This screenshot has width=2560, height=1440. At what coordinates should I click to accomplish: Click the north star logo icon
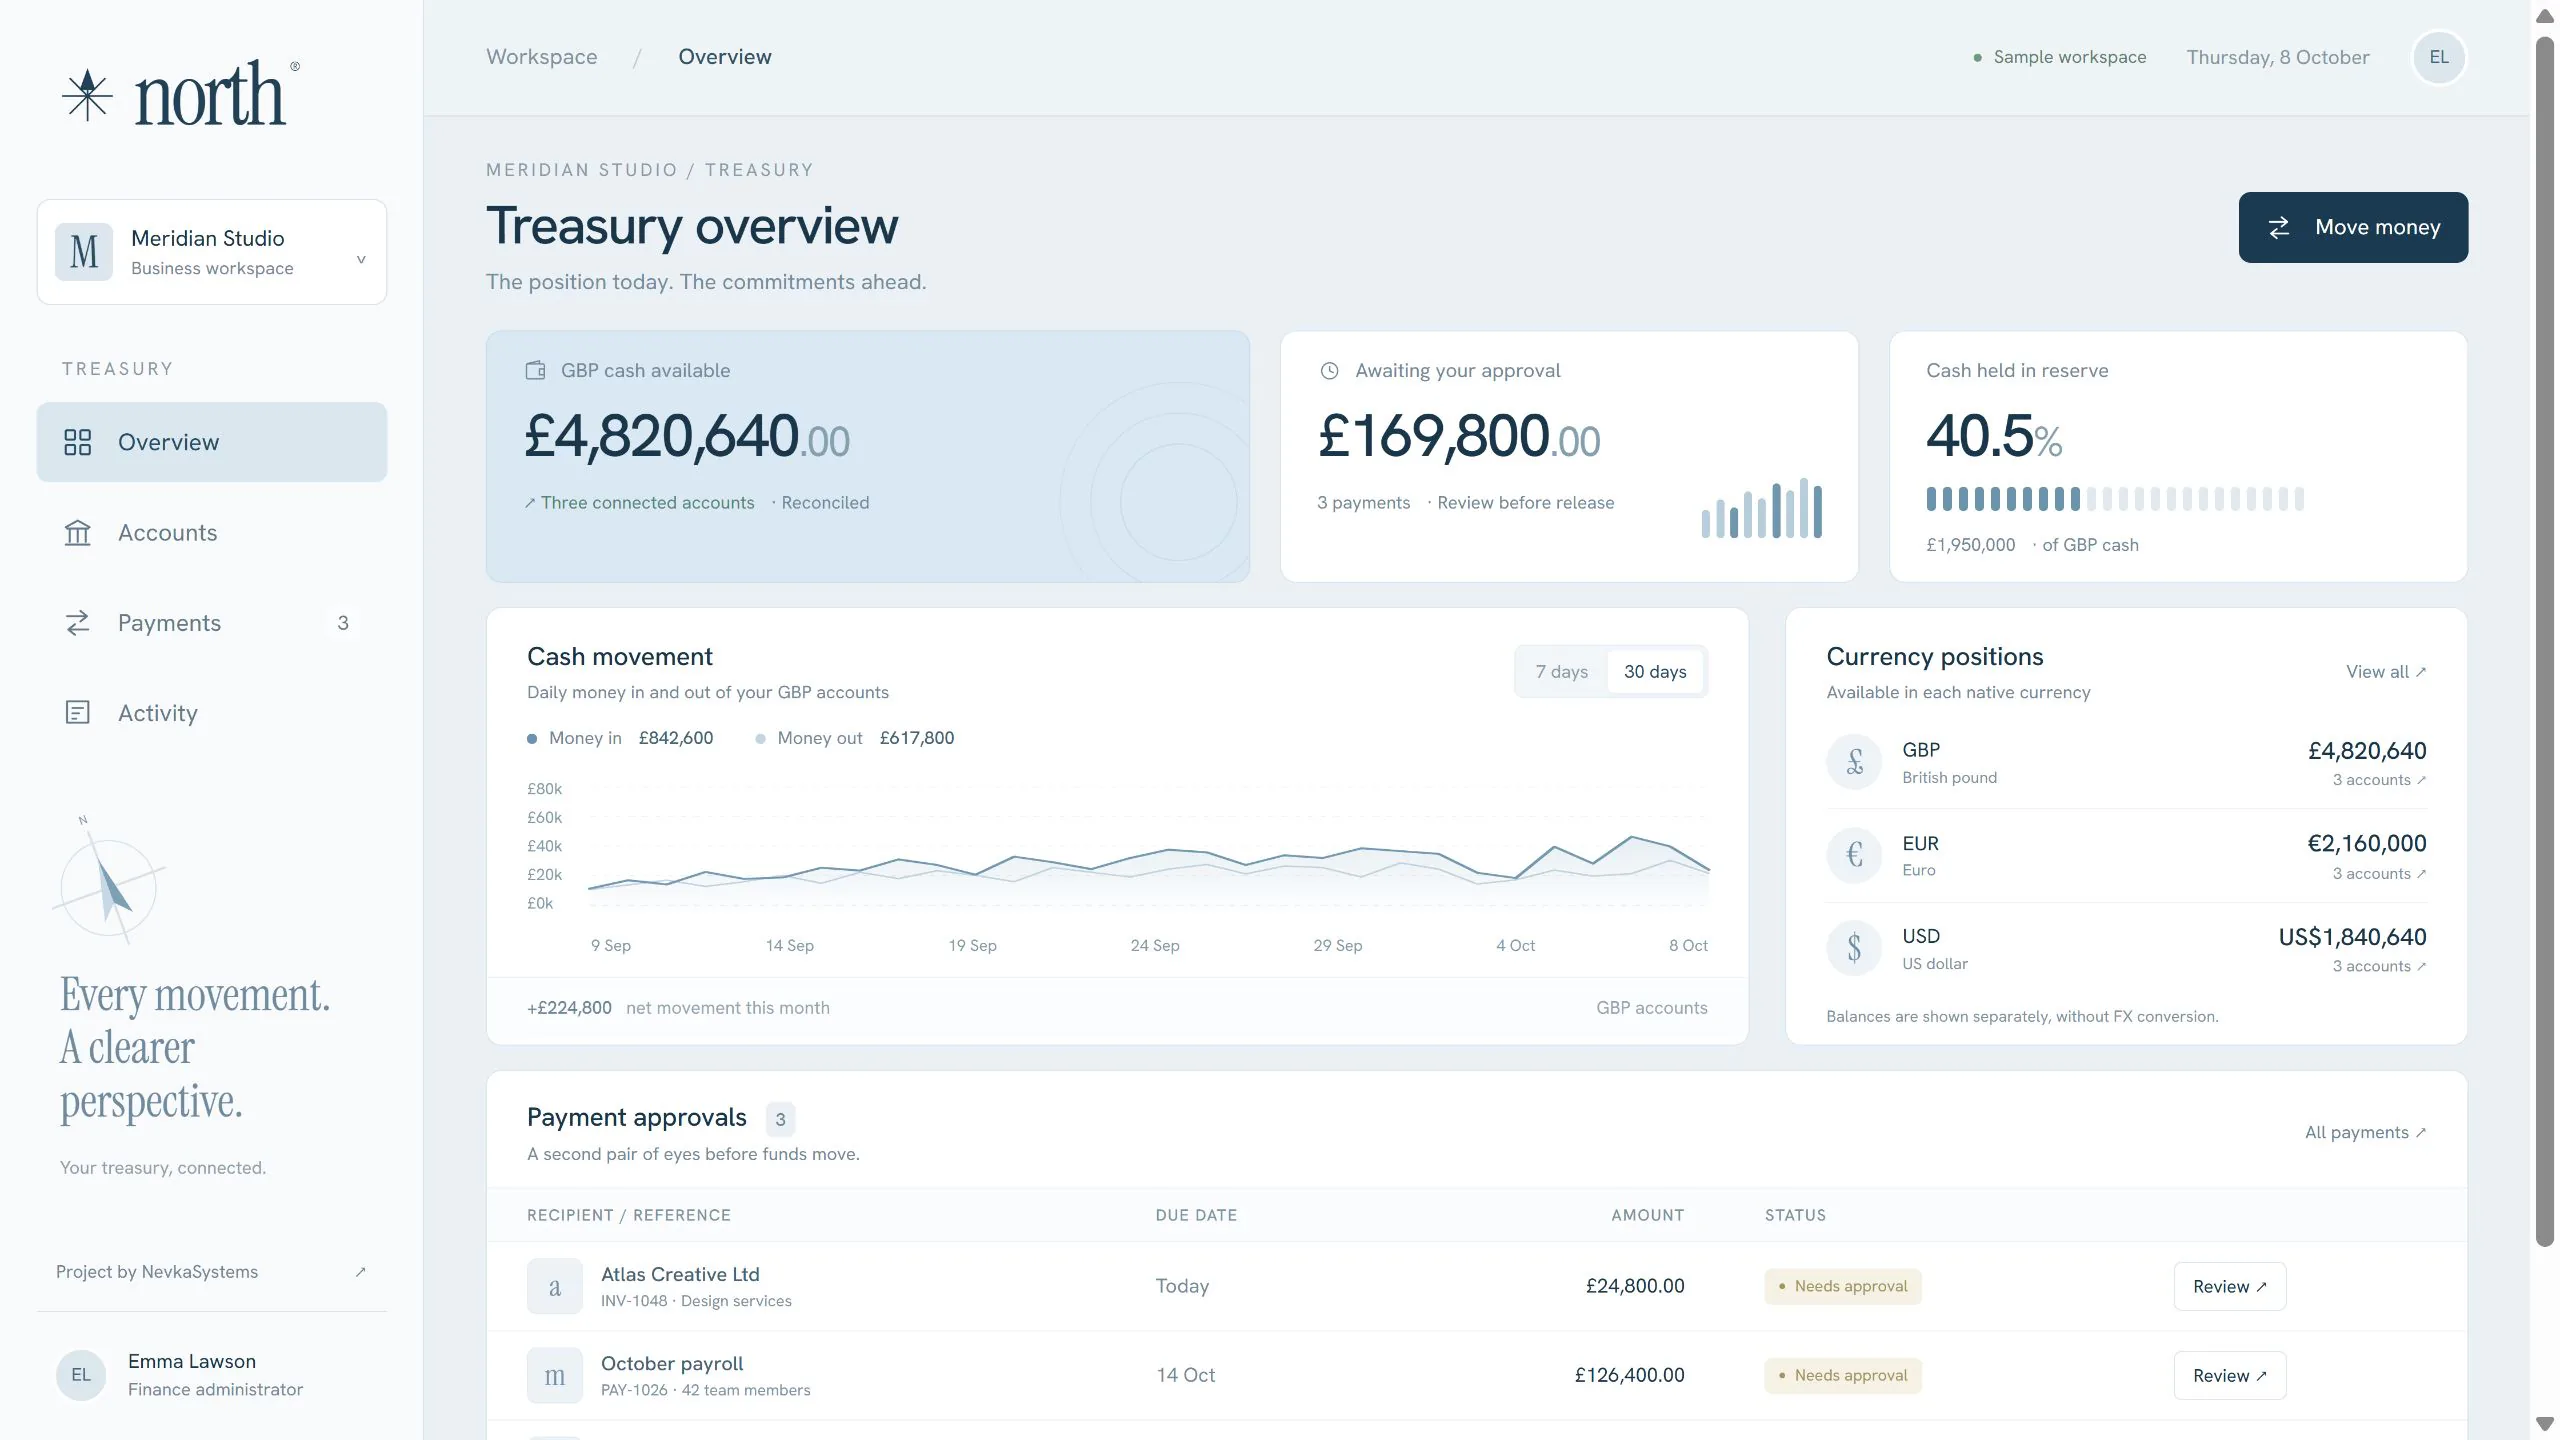[87, 95]
